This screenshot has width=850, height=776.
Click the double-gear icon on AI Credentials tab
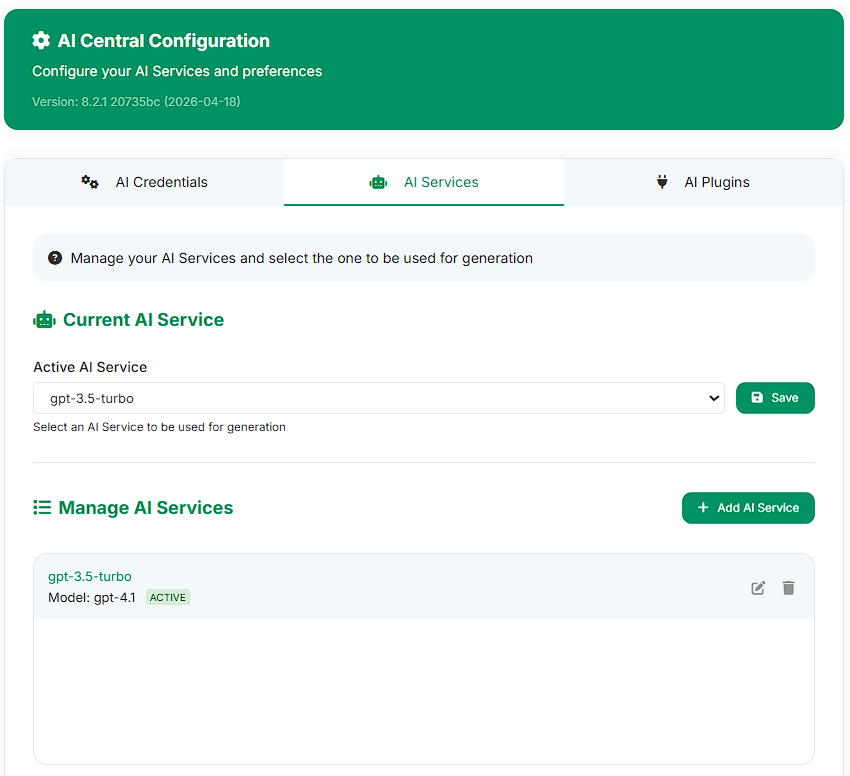[90, 182]
